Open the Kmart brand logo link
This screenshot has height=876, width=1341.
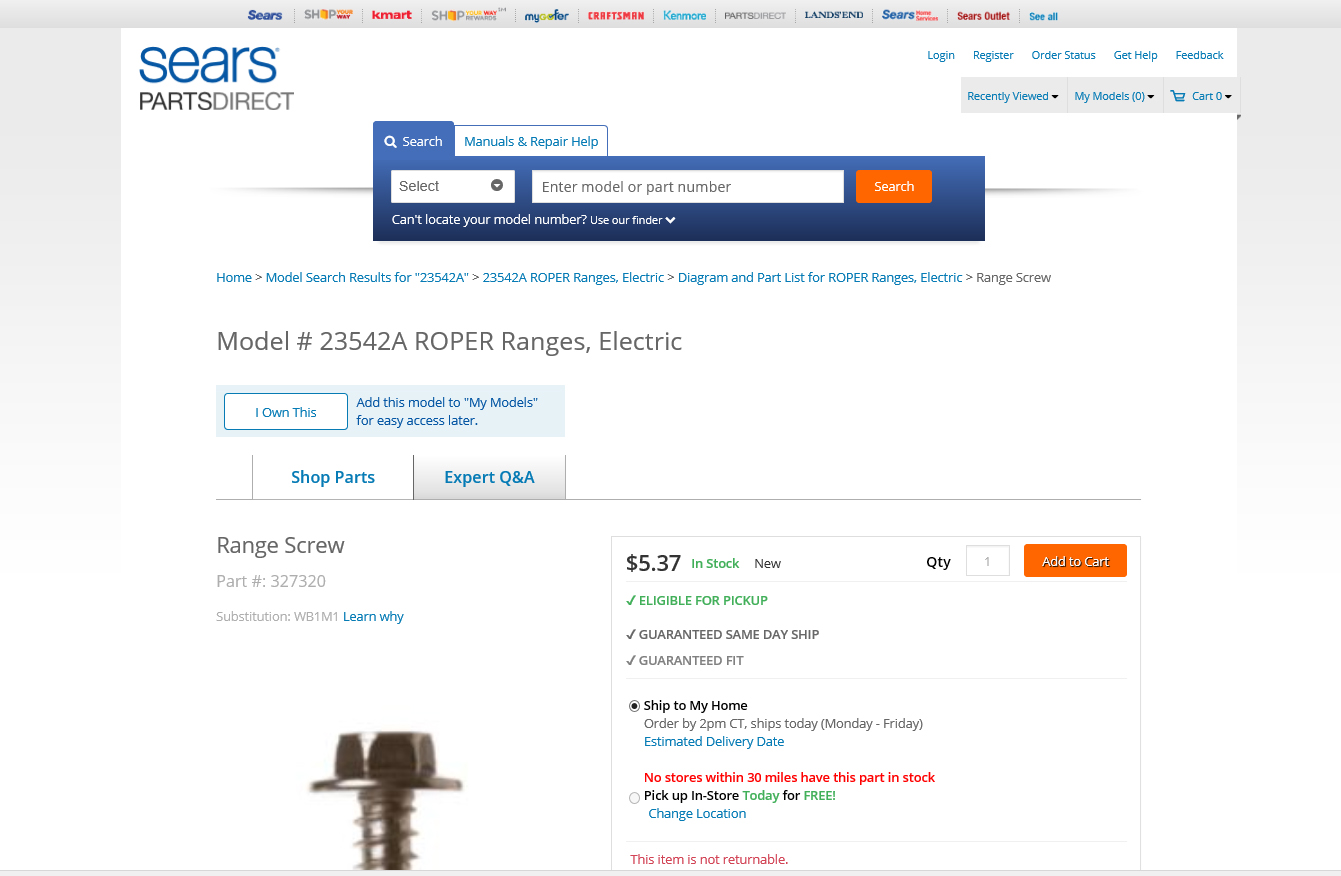(392, 15)
